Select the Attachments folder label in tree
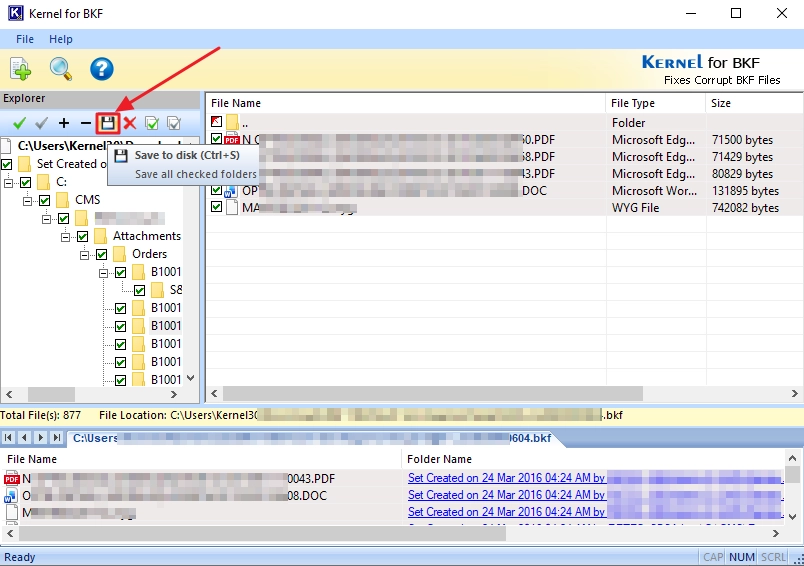 [x=147, y=236]
